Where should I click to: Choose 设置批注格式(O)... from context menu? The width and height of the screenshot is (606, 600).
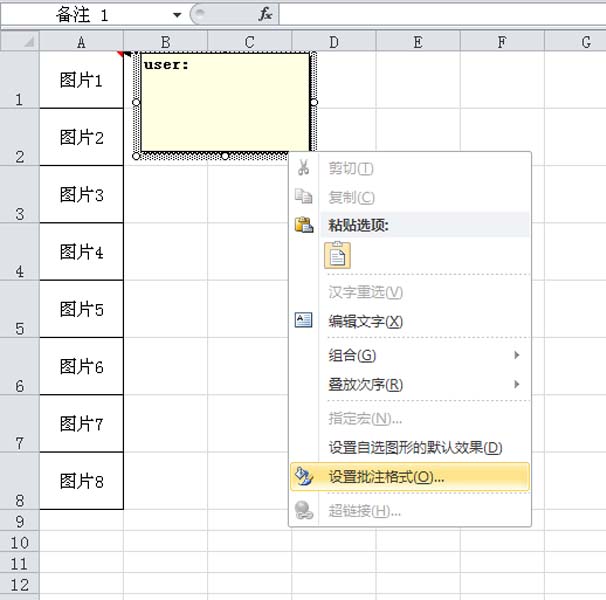tap(386, 477)
